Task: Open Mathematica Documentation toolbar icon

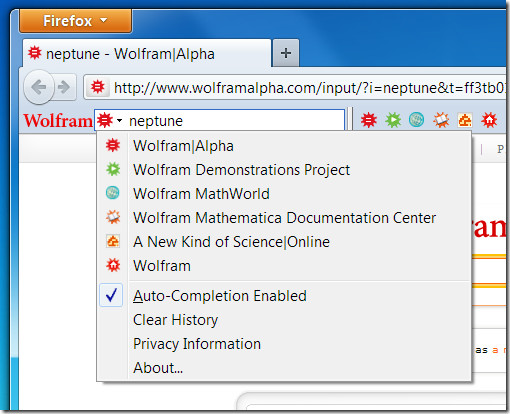Action: coord(441,120)
